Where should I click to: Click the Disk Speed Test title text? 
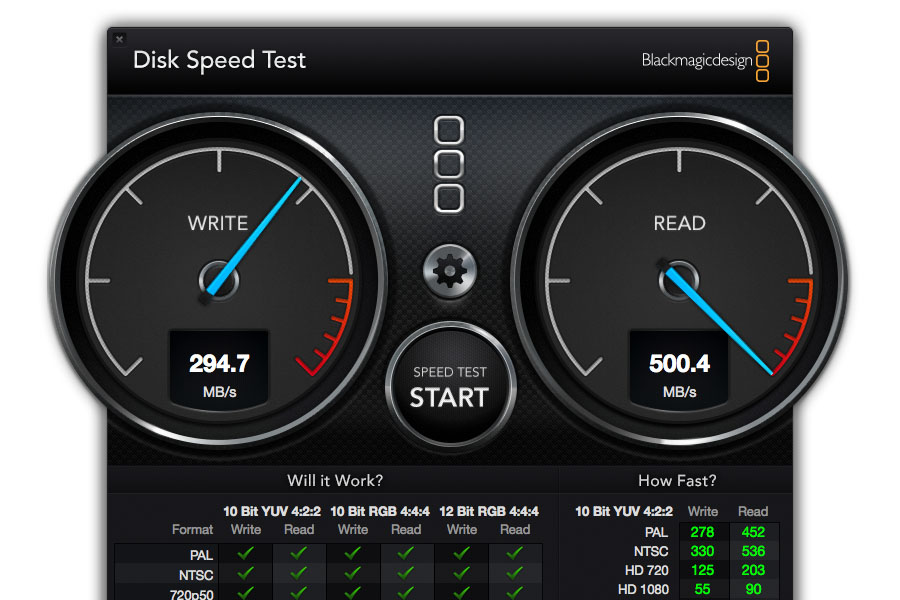click(x=219, y=60)
